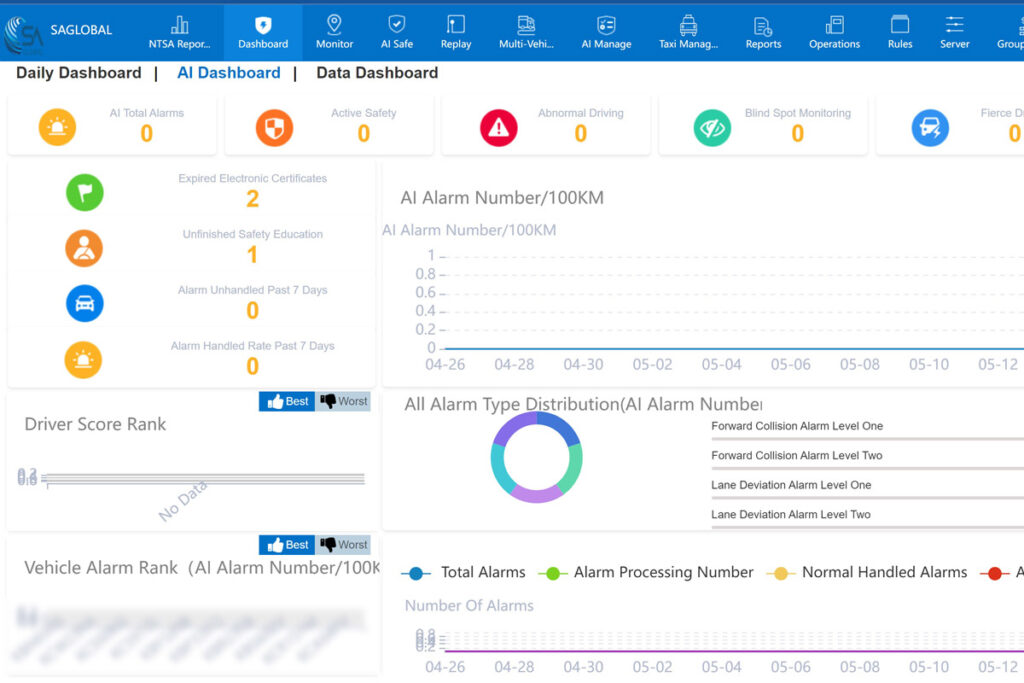The image size is (1024, 683).
Task: Open the Replay icon
Action: pyautogui.click(x=456, y=25)
